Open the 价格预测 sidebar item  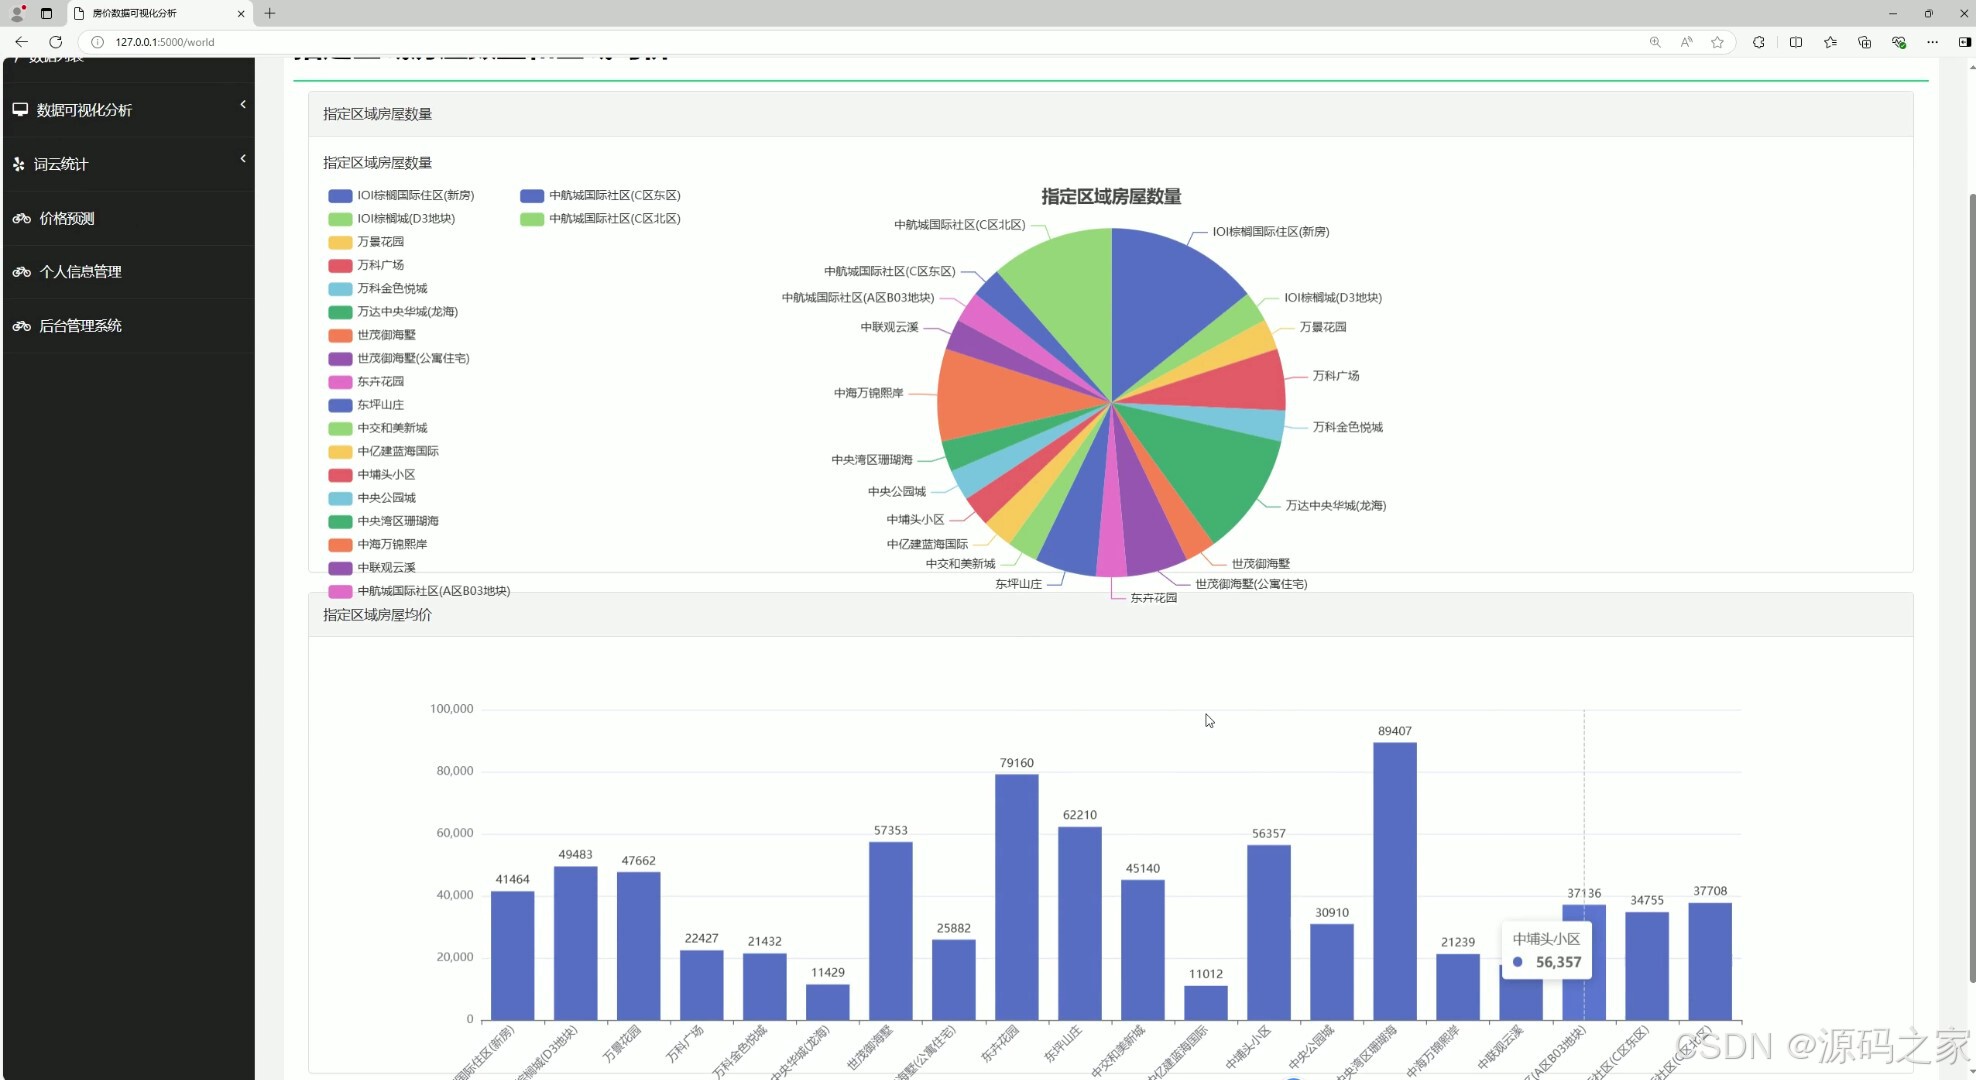tap(66, 218)
